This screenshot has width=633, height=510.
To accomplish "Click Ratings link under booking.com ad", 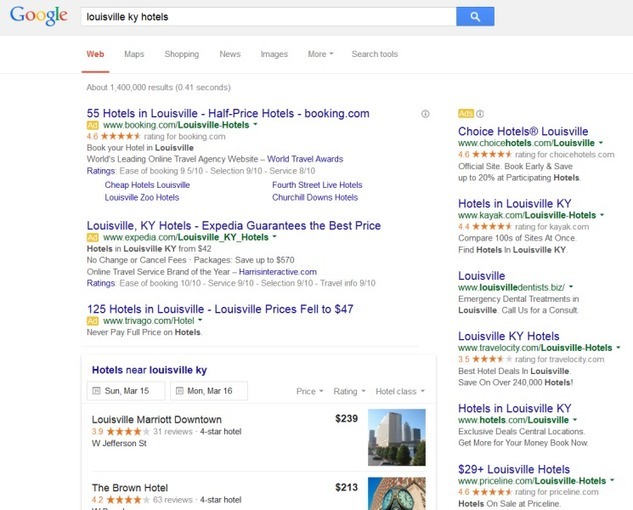I will (x=101, y=171).
